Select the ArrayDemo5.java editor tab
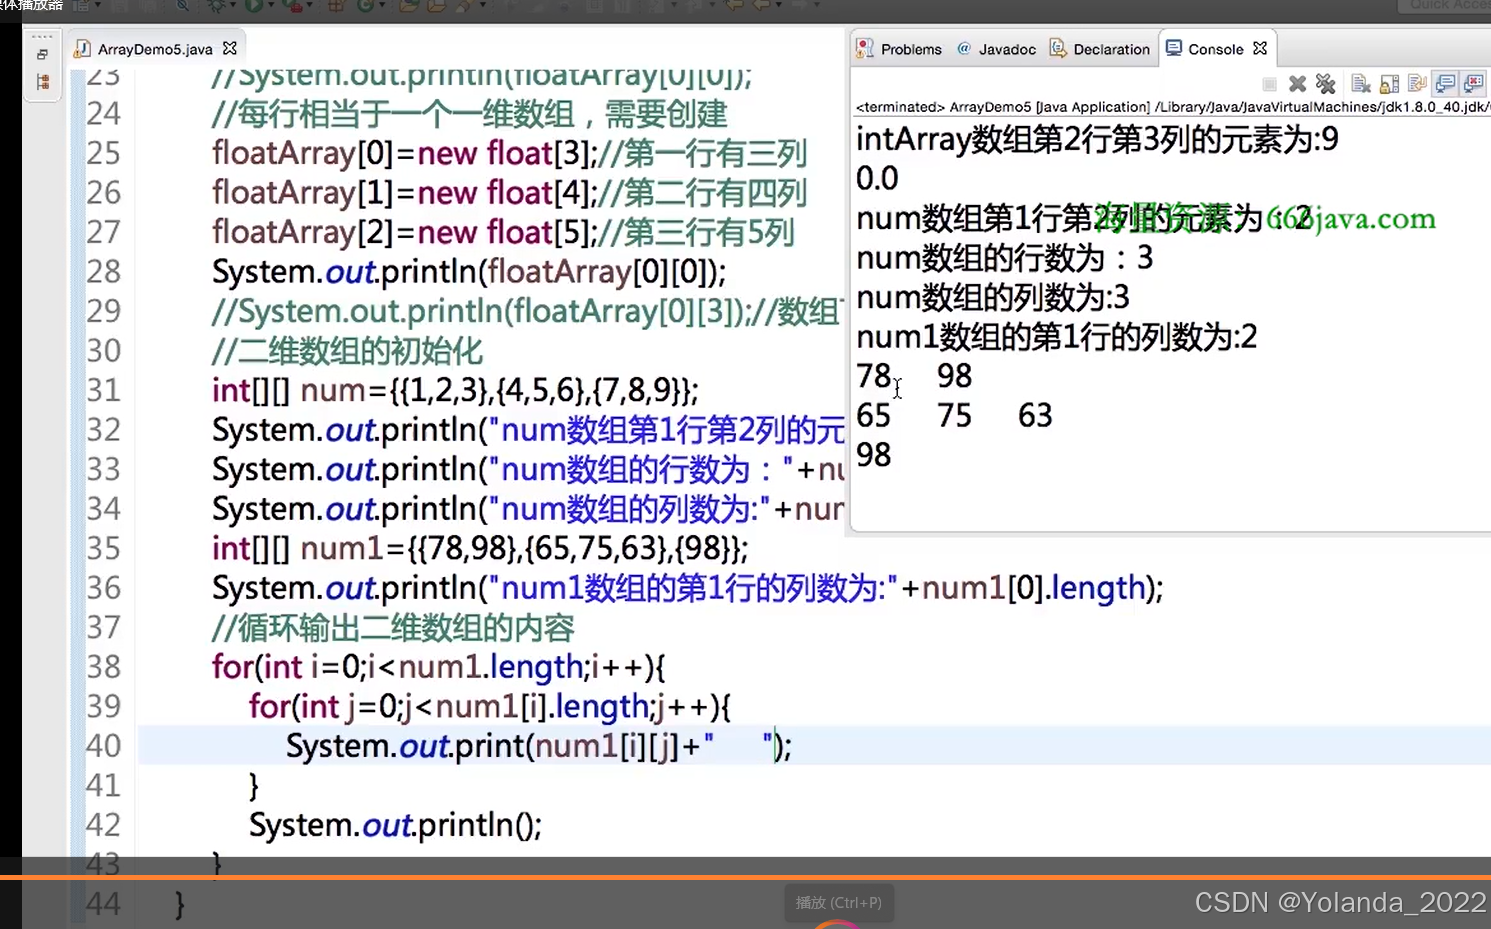 (x=155, y=48)
